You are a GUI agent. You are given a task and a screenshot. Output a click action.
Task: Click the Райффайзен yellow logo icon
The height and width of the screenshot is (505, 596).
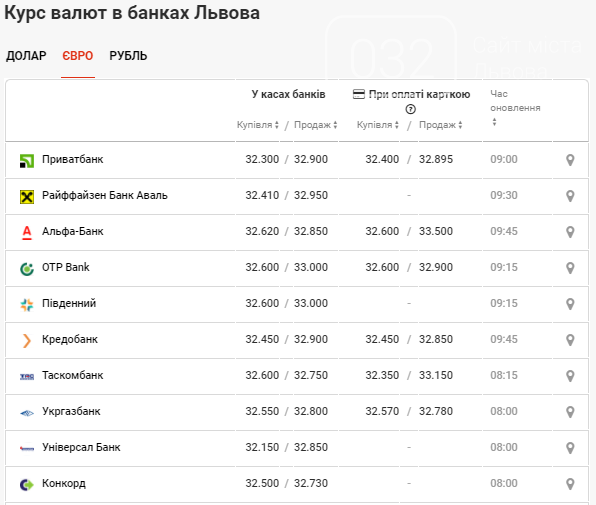[27, 197]
